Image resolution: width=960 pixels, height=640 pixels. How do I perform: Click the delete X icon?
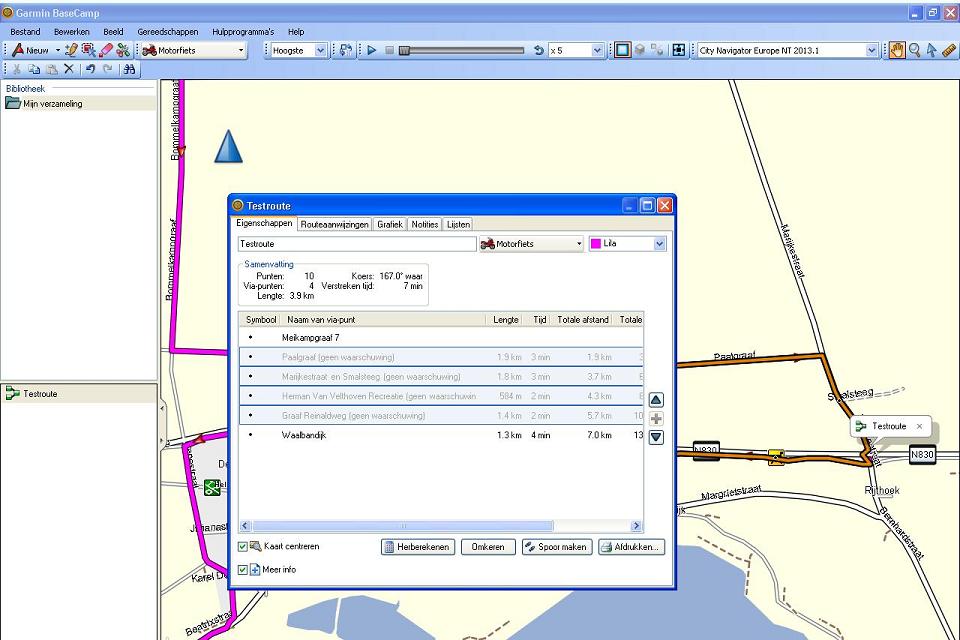69,69
